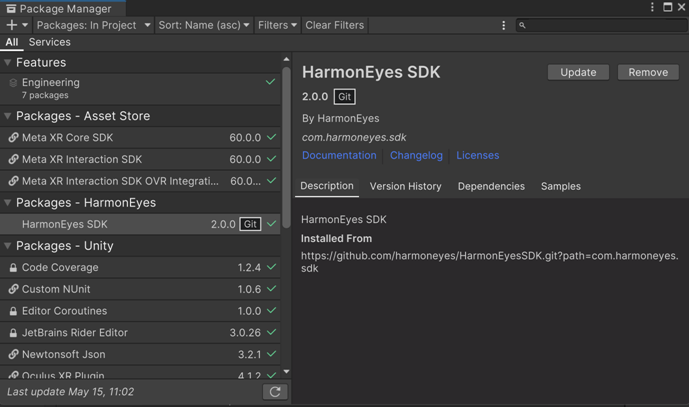Click the Last update May 15, 11:02 status text
Screen dimensions: 689x407
tap(71, 392)
